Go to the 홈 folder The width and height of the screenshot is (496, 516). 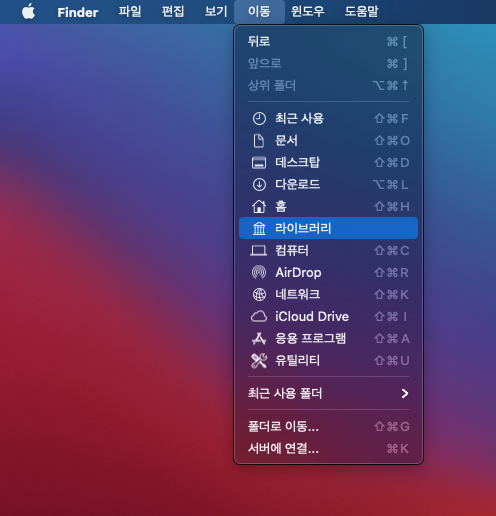click(328, 206)
